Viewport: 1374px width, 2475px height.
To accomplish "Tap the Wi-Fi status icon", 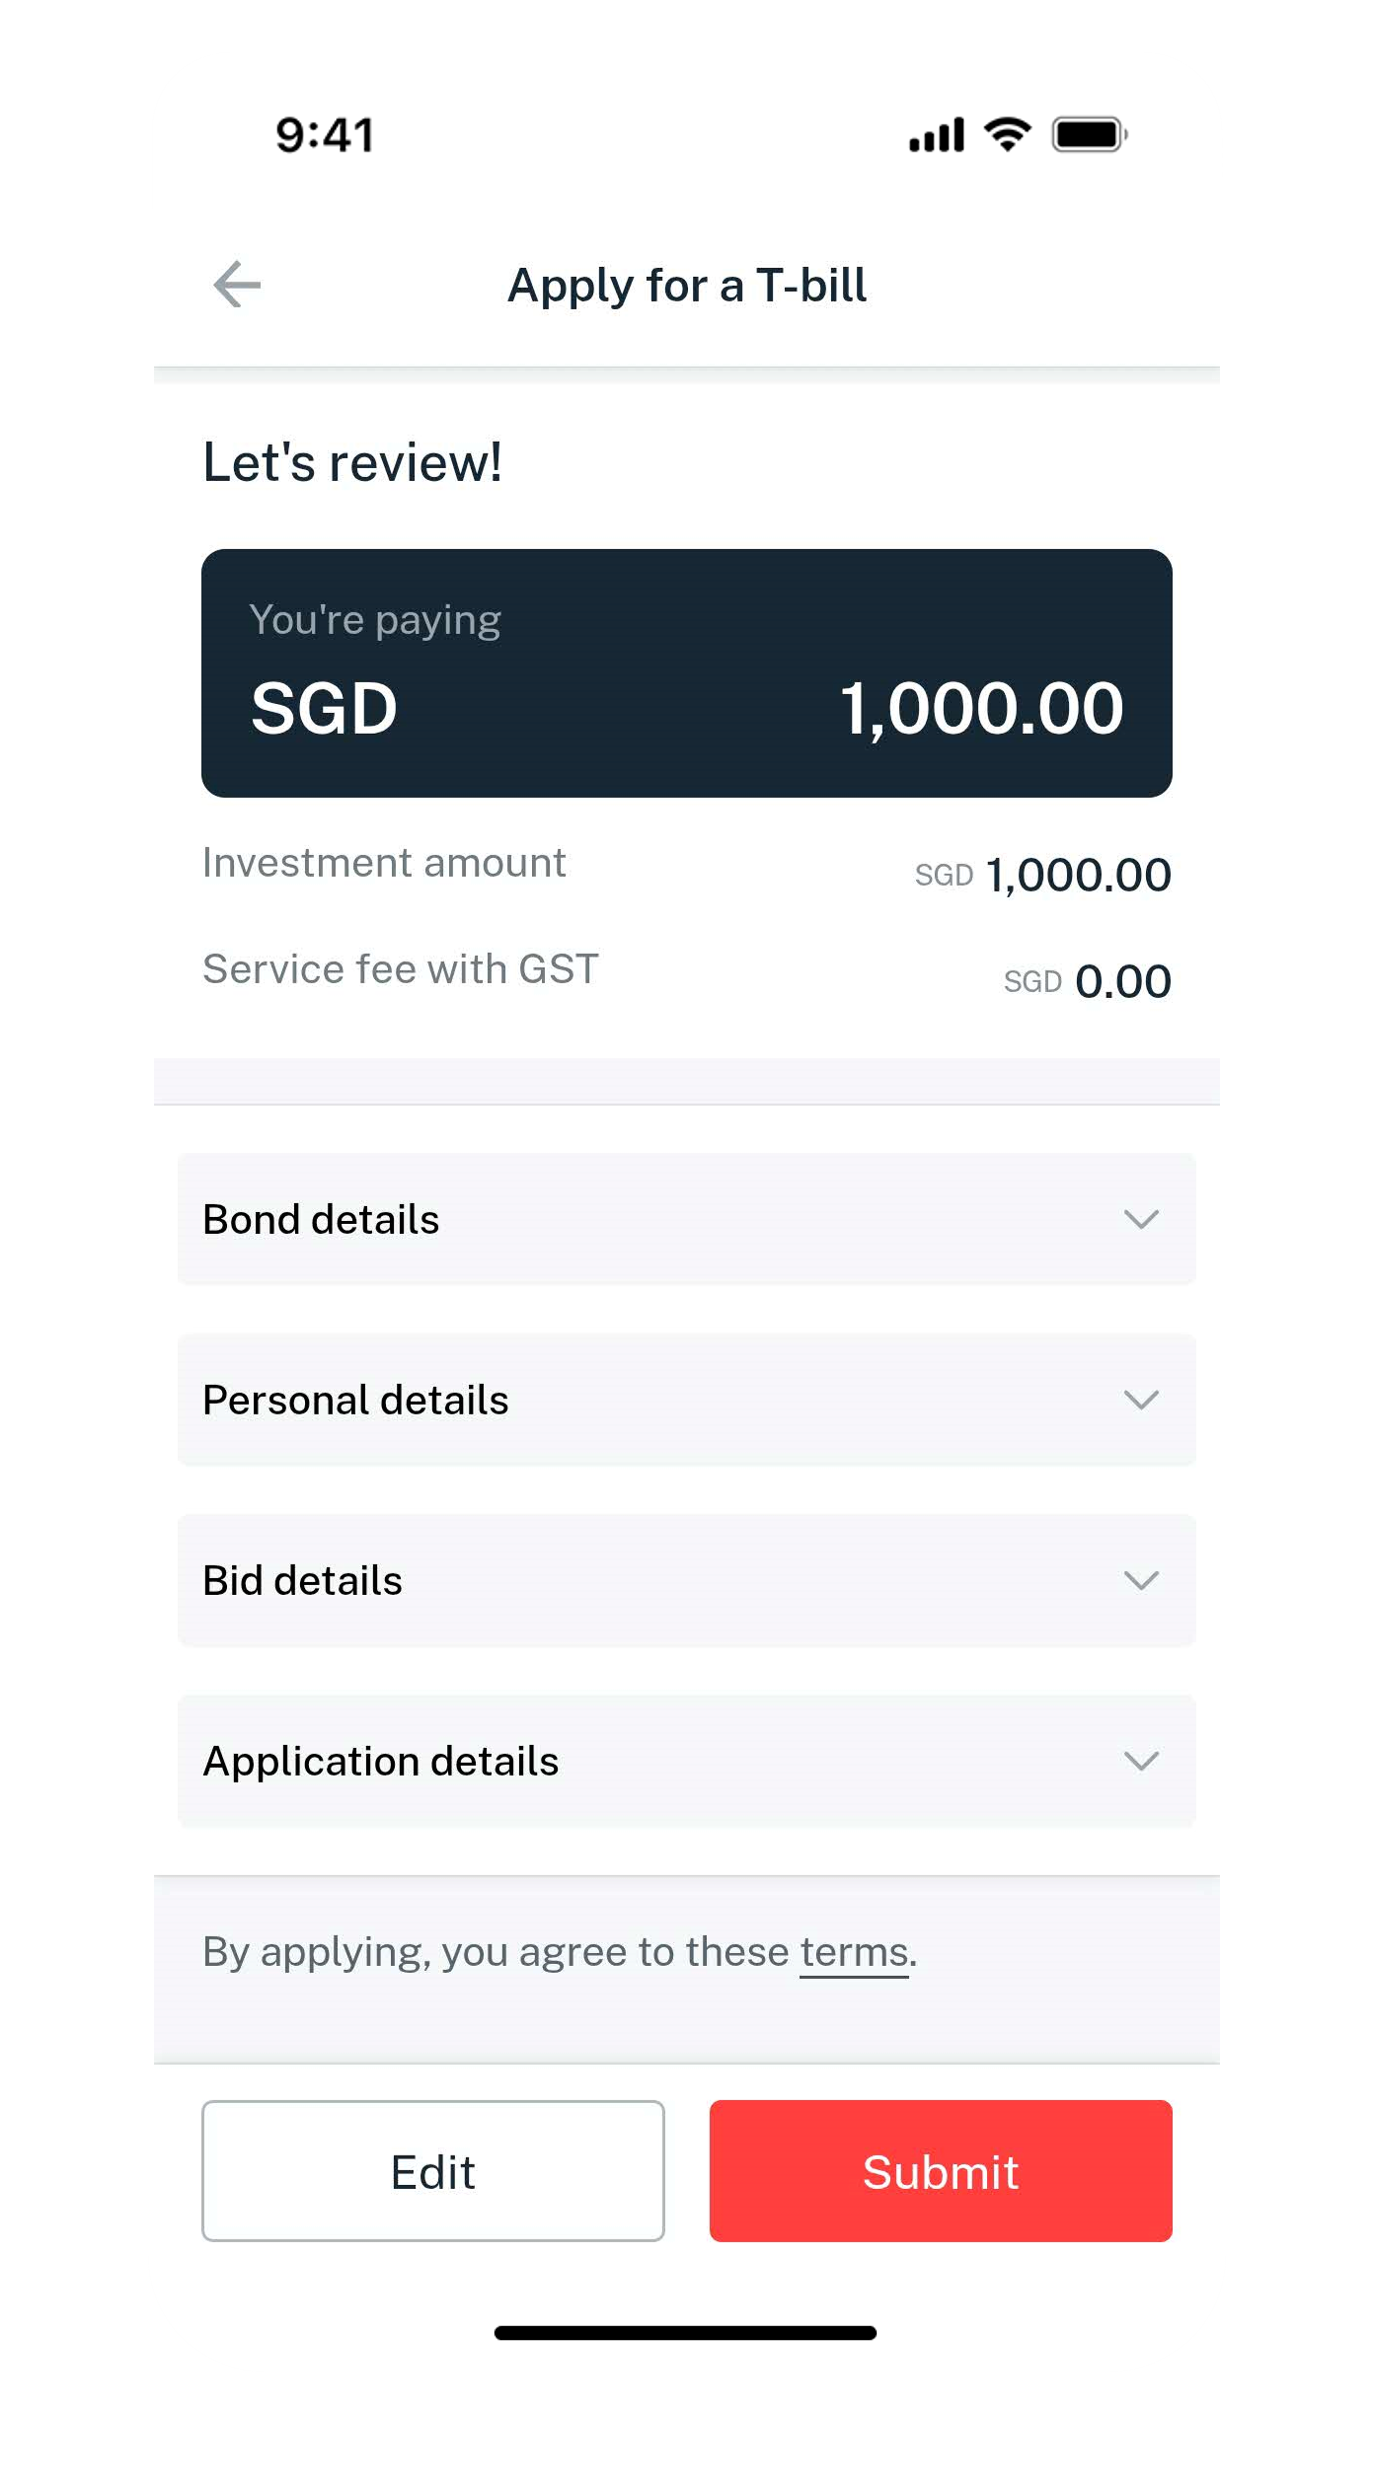I will (1007, 134).
